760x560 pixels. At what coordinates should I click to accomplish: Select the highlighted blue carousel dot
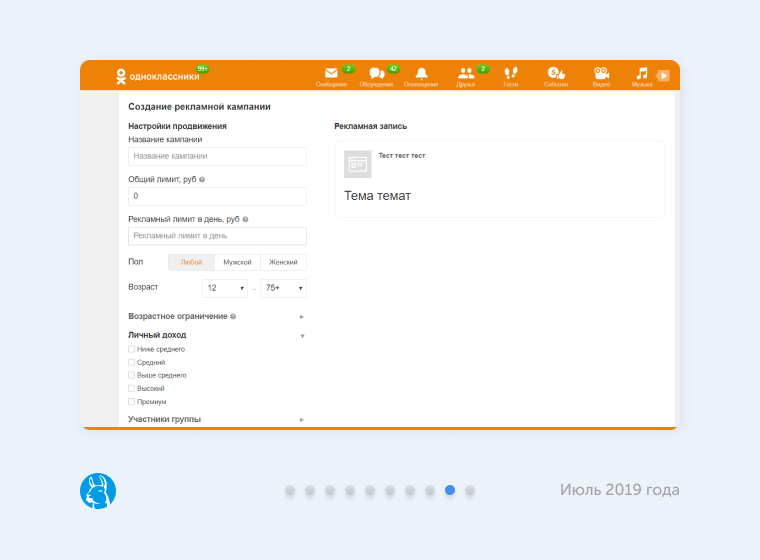point(450,490)
